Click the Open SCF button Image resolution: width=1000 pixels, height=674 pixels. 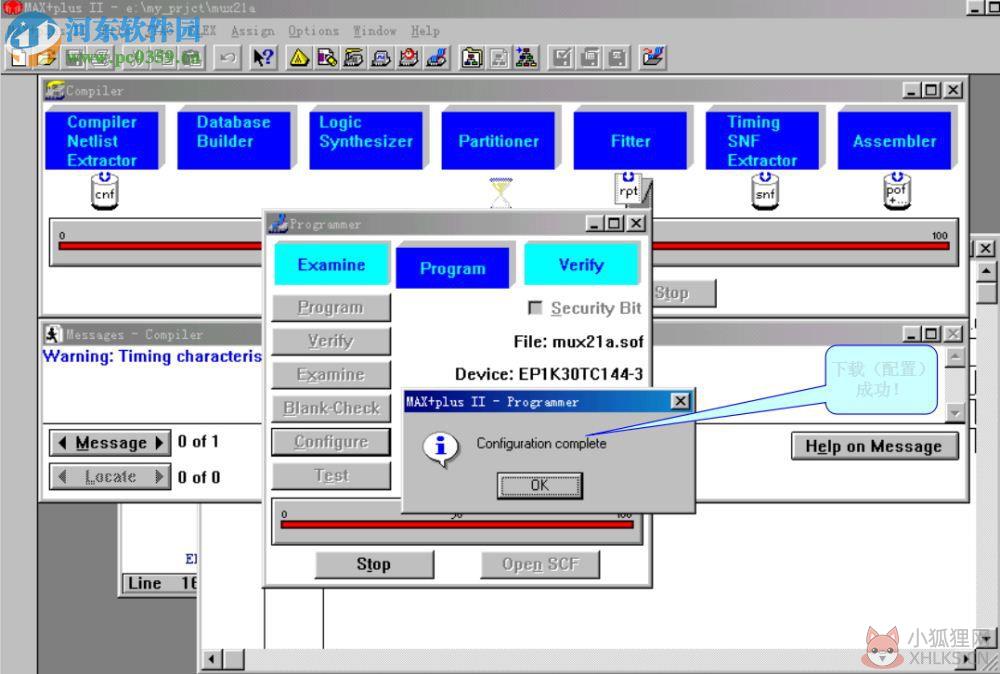click(x=540, y=564)
